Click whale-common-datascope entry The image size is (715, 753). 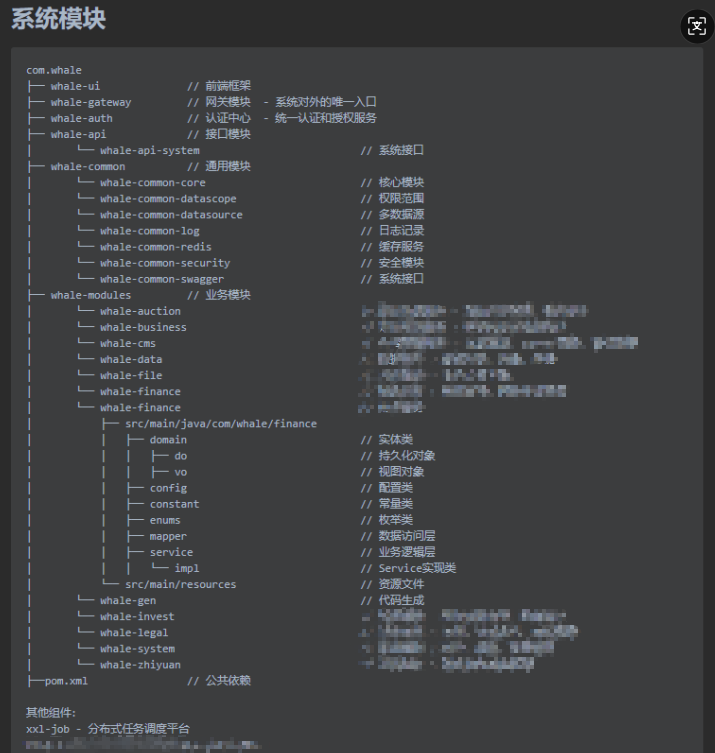tap(168, 199)
